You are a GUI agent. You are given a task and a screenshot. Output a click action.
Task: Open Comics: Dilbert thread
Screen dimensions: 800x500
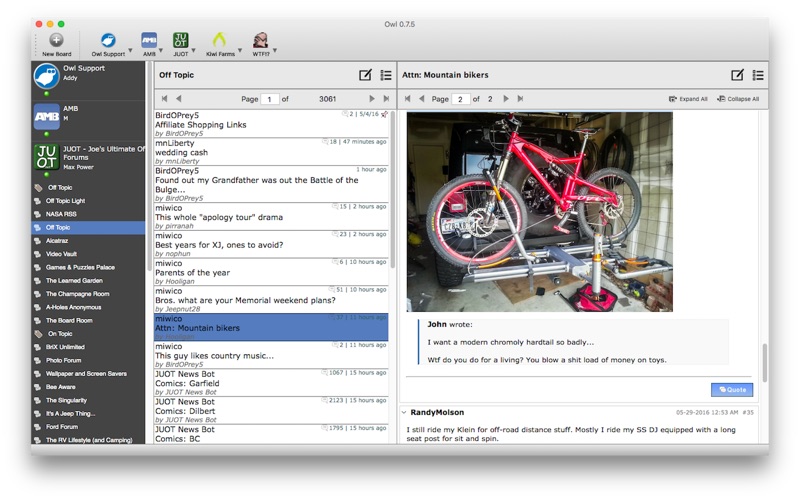pyautogui.click(x=271, y=410)
